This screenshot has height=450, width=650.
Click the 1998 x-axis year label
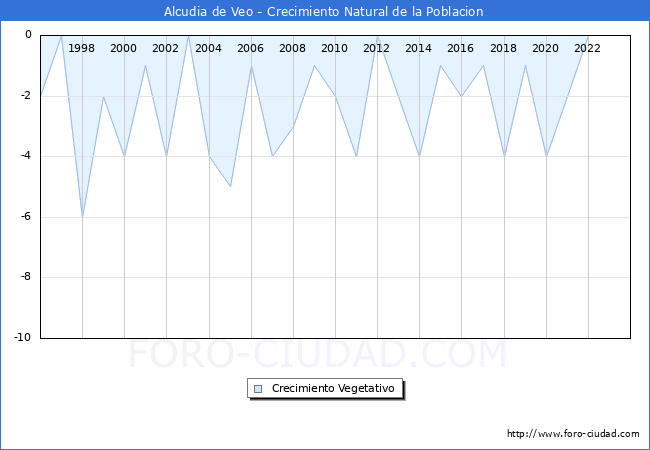(81, 48)
